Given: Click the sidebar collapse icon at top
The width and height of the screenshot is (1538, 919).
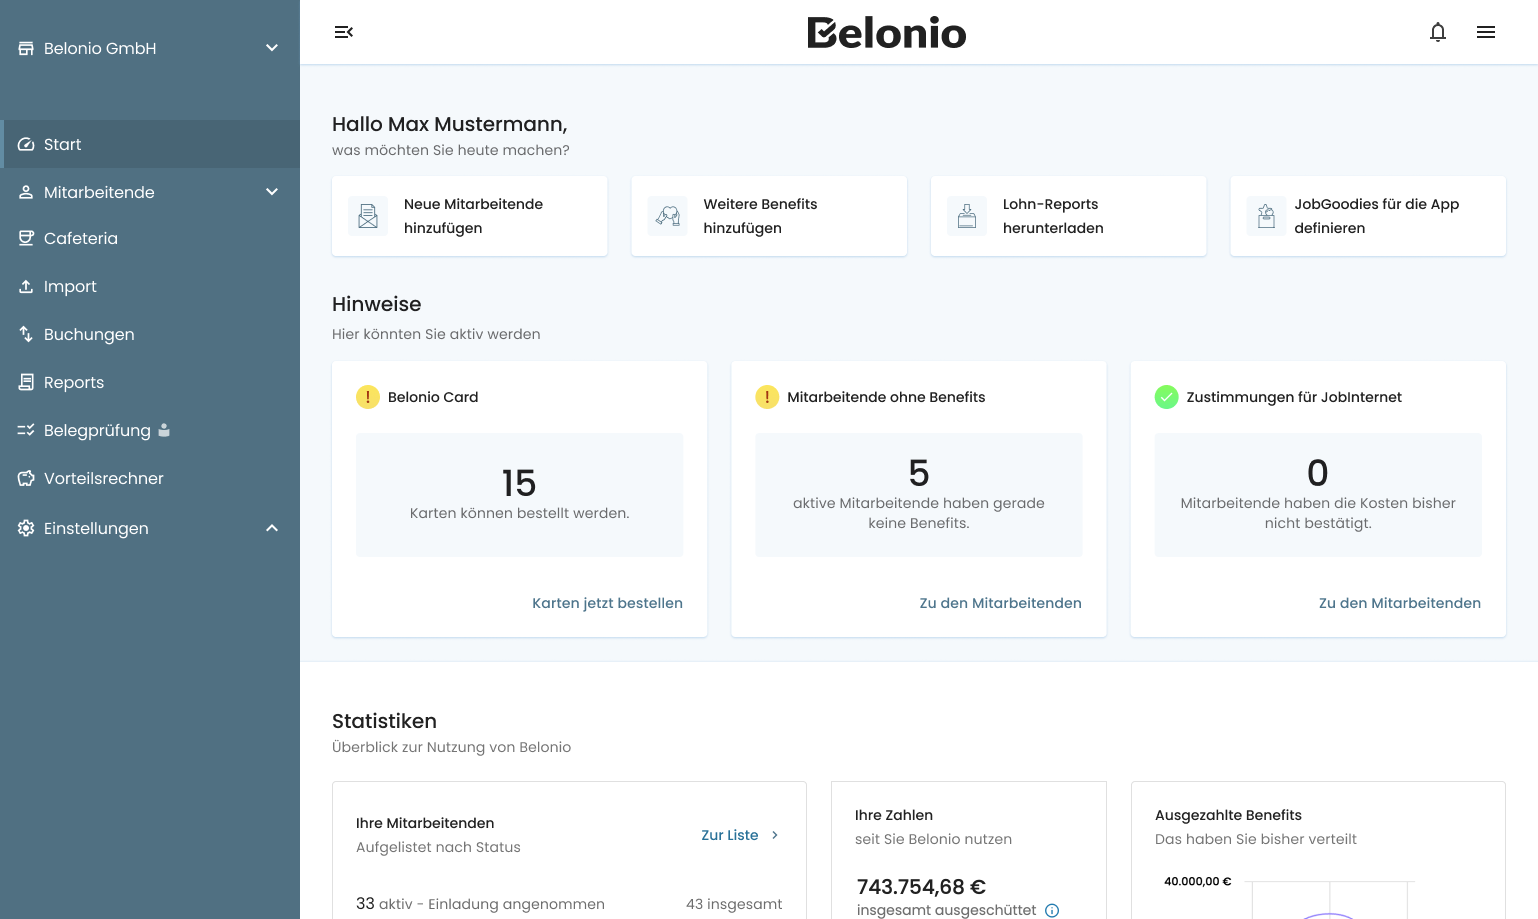Looking at the screenshot, I should pyautogui.click(x=344, y=32).
